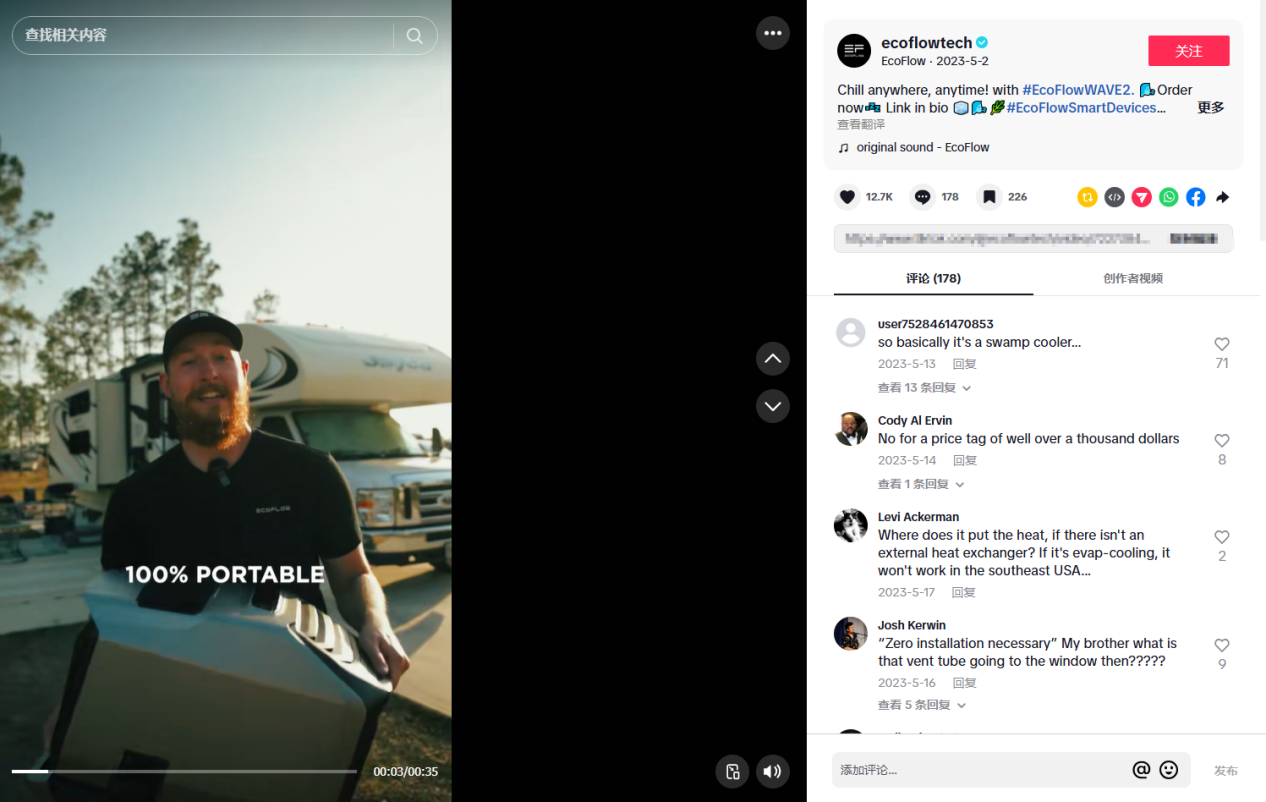Open the #EcoFlowWAVE2 hashtag link

[x=1078, y=90]
